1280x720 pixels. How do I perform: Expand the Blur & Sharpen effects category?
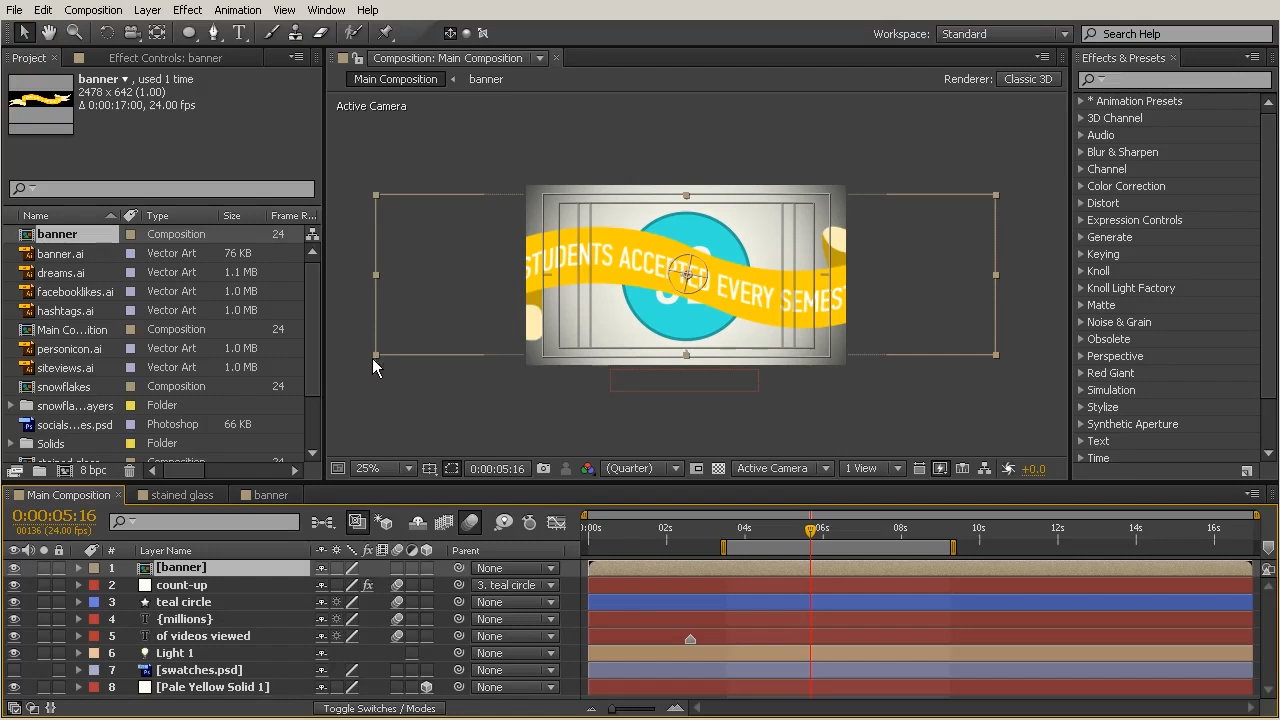(1081, 152)
